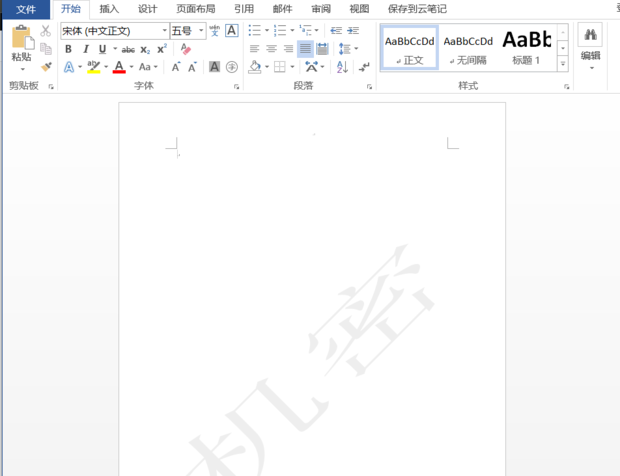Increase paragraph indent

[353, 30]
